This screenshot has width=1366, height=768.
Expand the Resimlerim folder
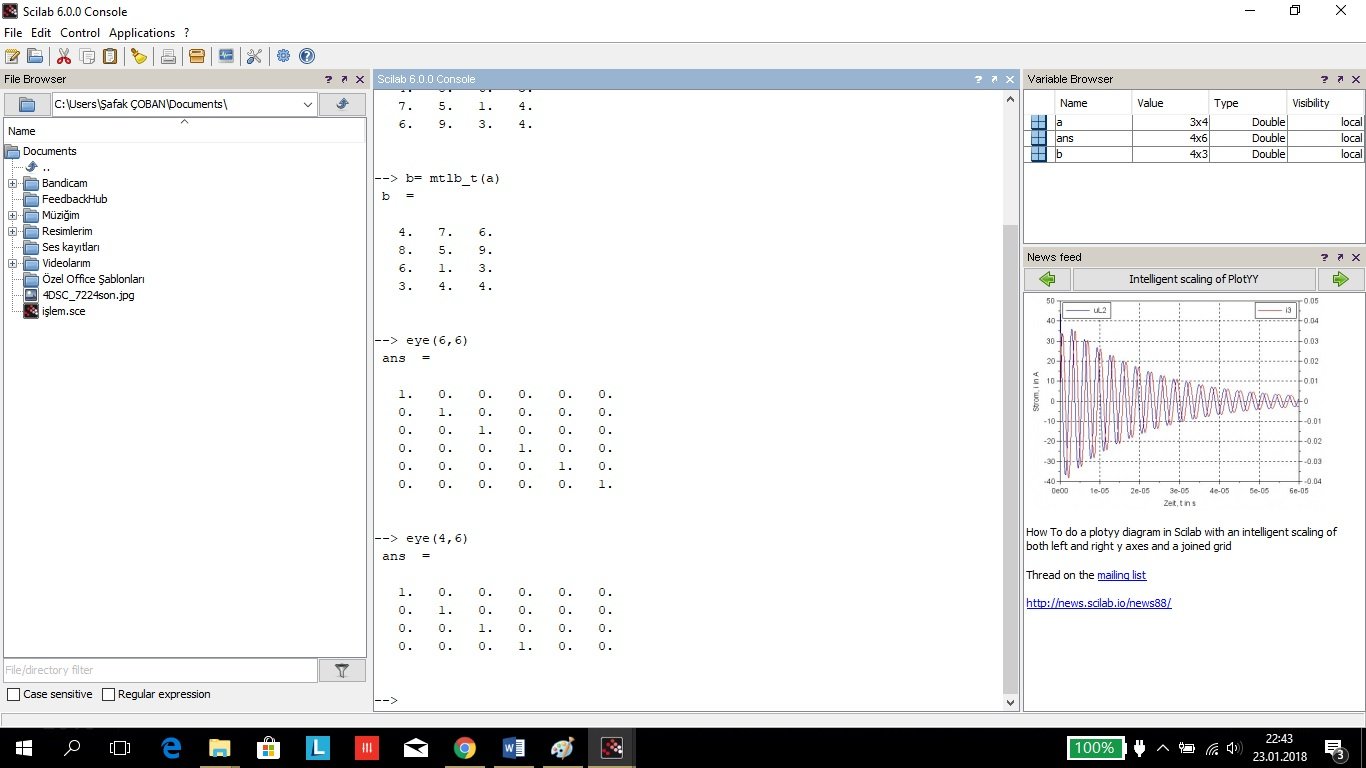(12, 231)
